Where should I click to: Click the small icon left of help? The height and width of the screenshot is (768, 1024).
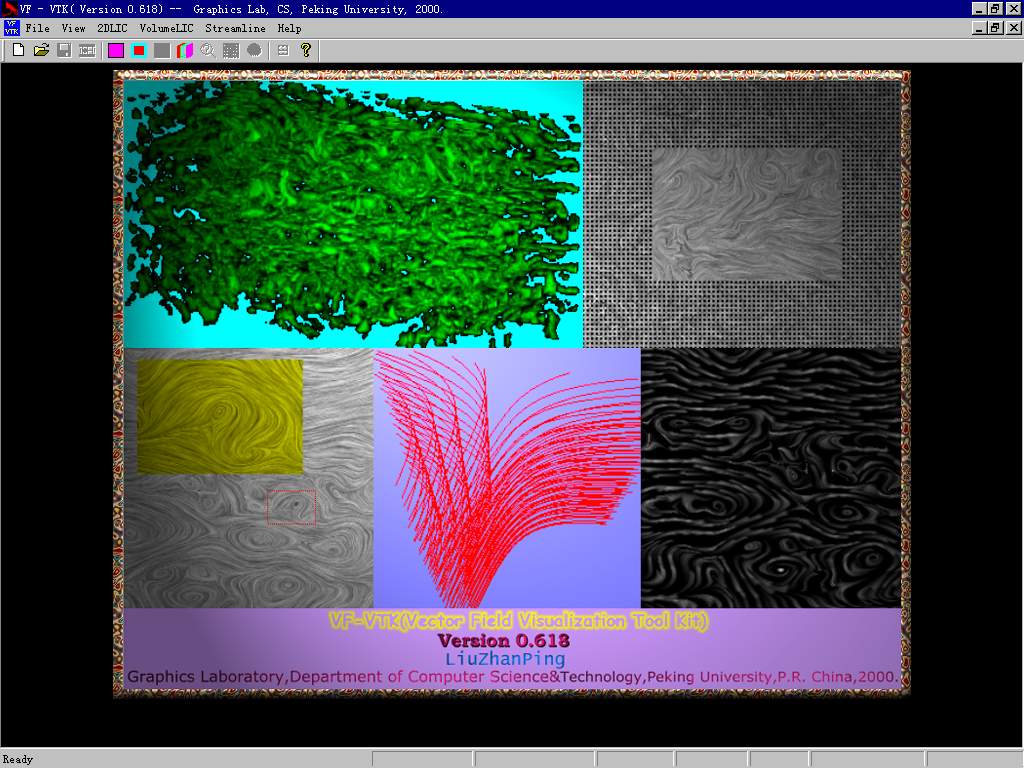(x=283, y=50)
